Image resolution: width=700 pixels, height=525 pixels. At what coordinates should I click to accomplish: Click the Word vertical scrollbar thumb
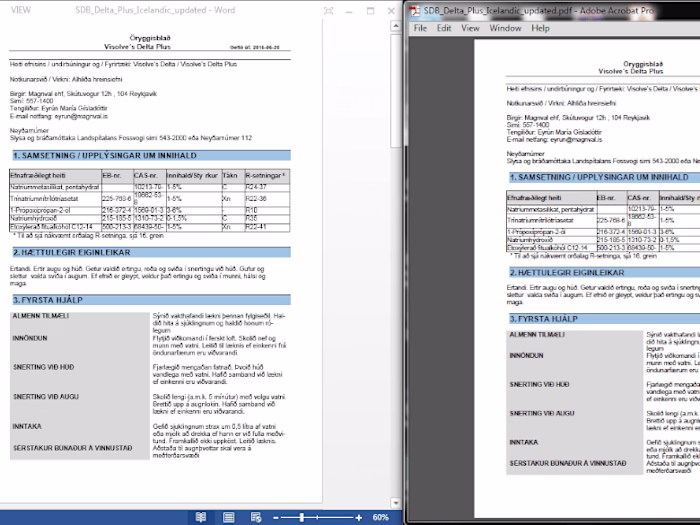396,91
